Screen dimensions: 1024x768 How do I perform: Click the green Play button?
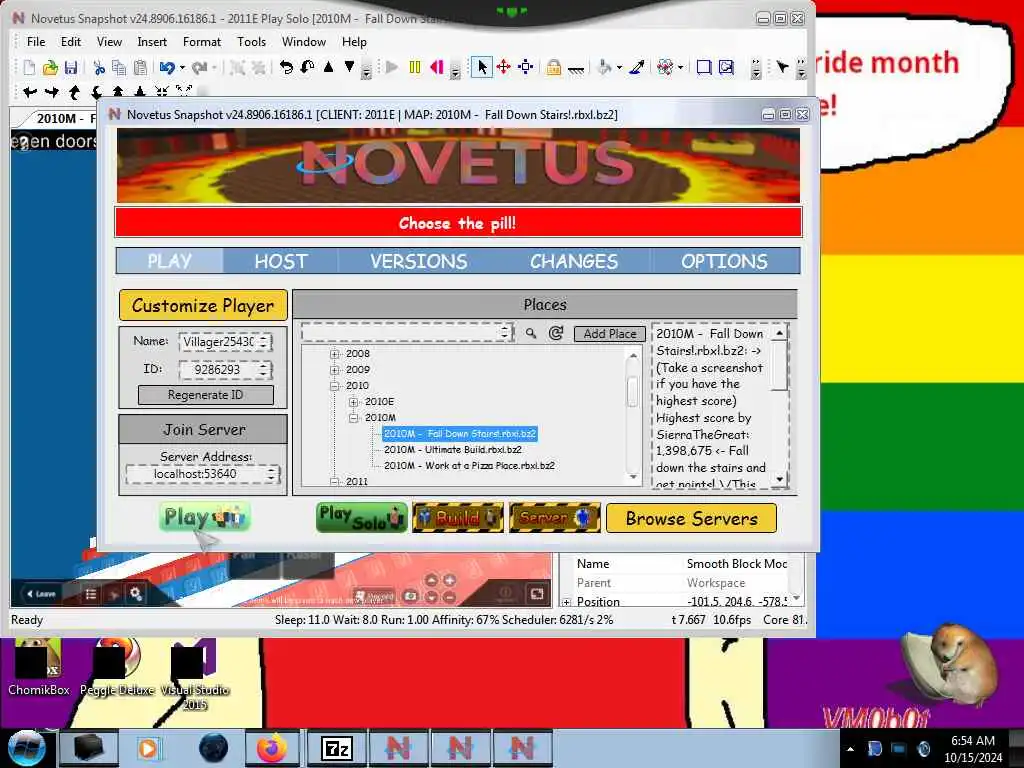pyautogui.click(x=204, y=517)
